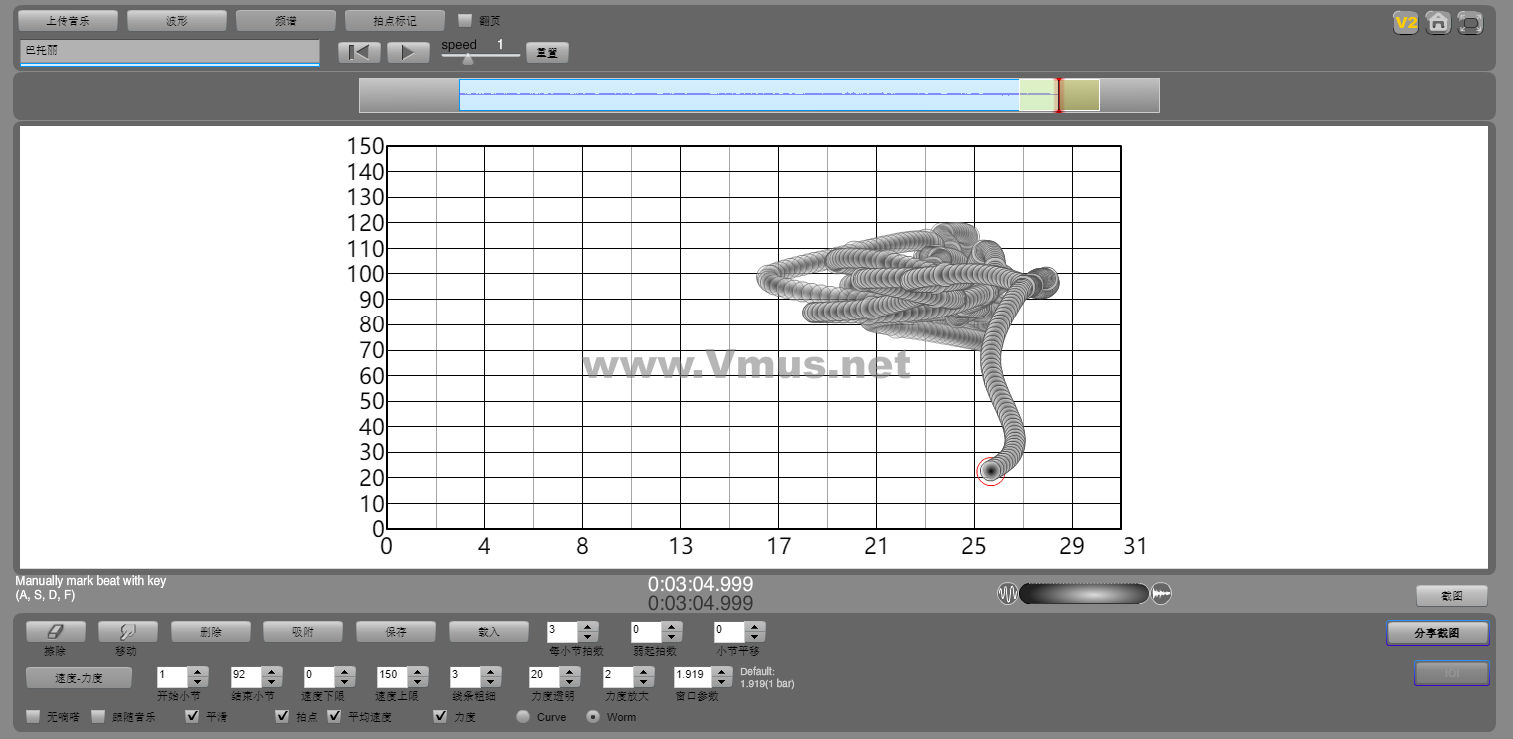Click the V2 version icon

coord(1406,23)
